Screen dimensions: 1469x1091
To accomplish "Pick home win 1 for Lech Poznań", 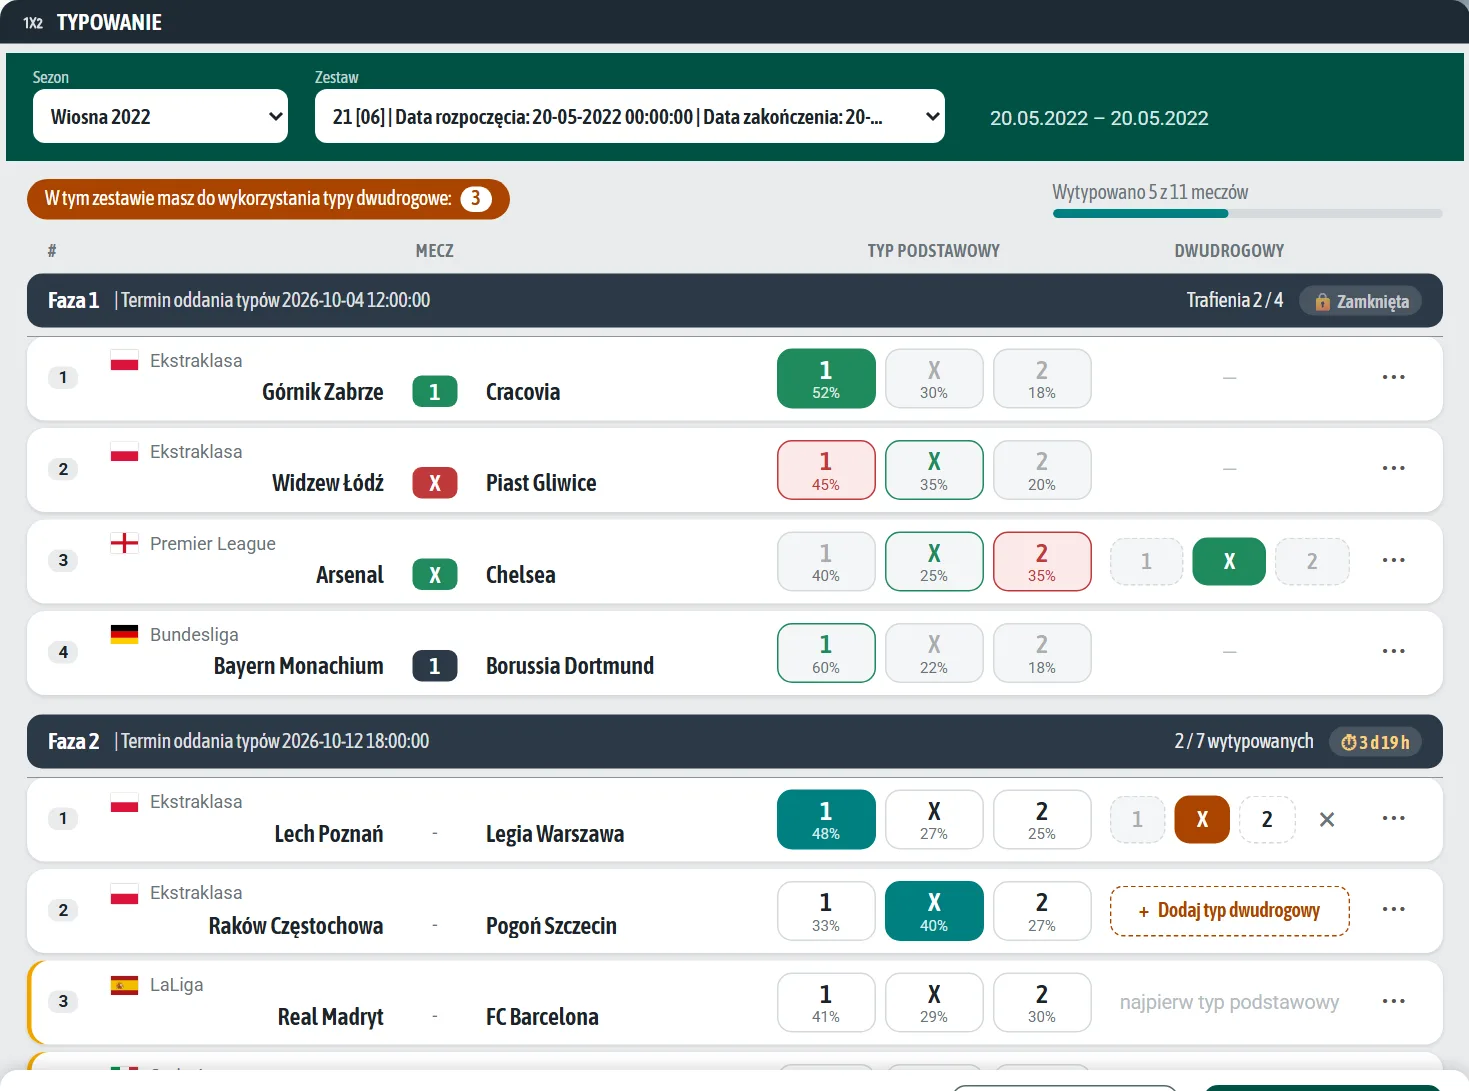I will pyautogui.click(x=826, y=819).
